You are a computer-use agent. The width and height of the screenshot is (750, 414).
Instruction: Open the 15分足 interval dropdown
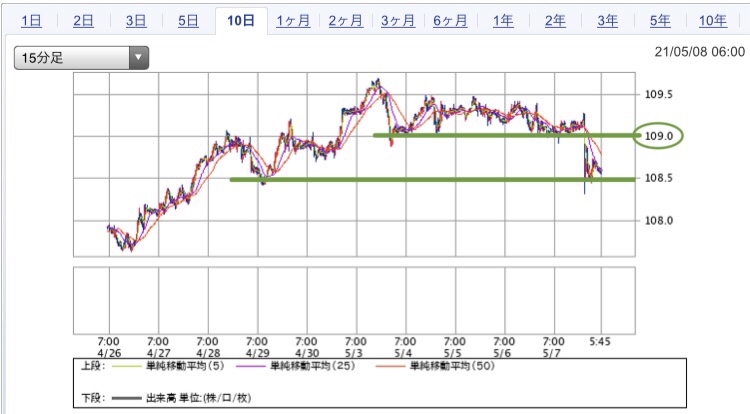[x=81, y=58]
